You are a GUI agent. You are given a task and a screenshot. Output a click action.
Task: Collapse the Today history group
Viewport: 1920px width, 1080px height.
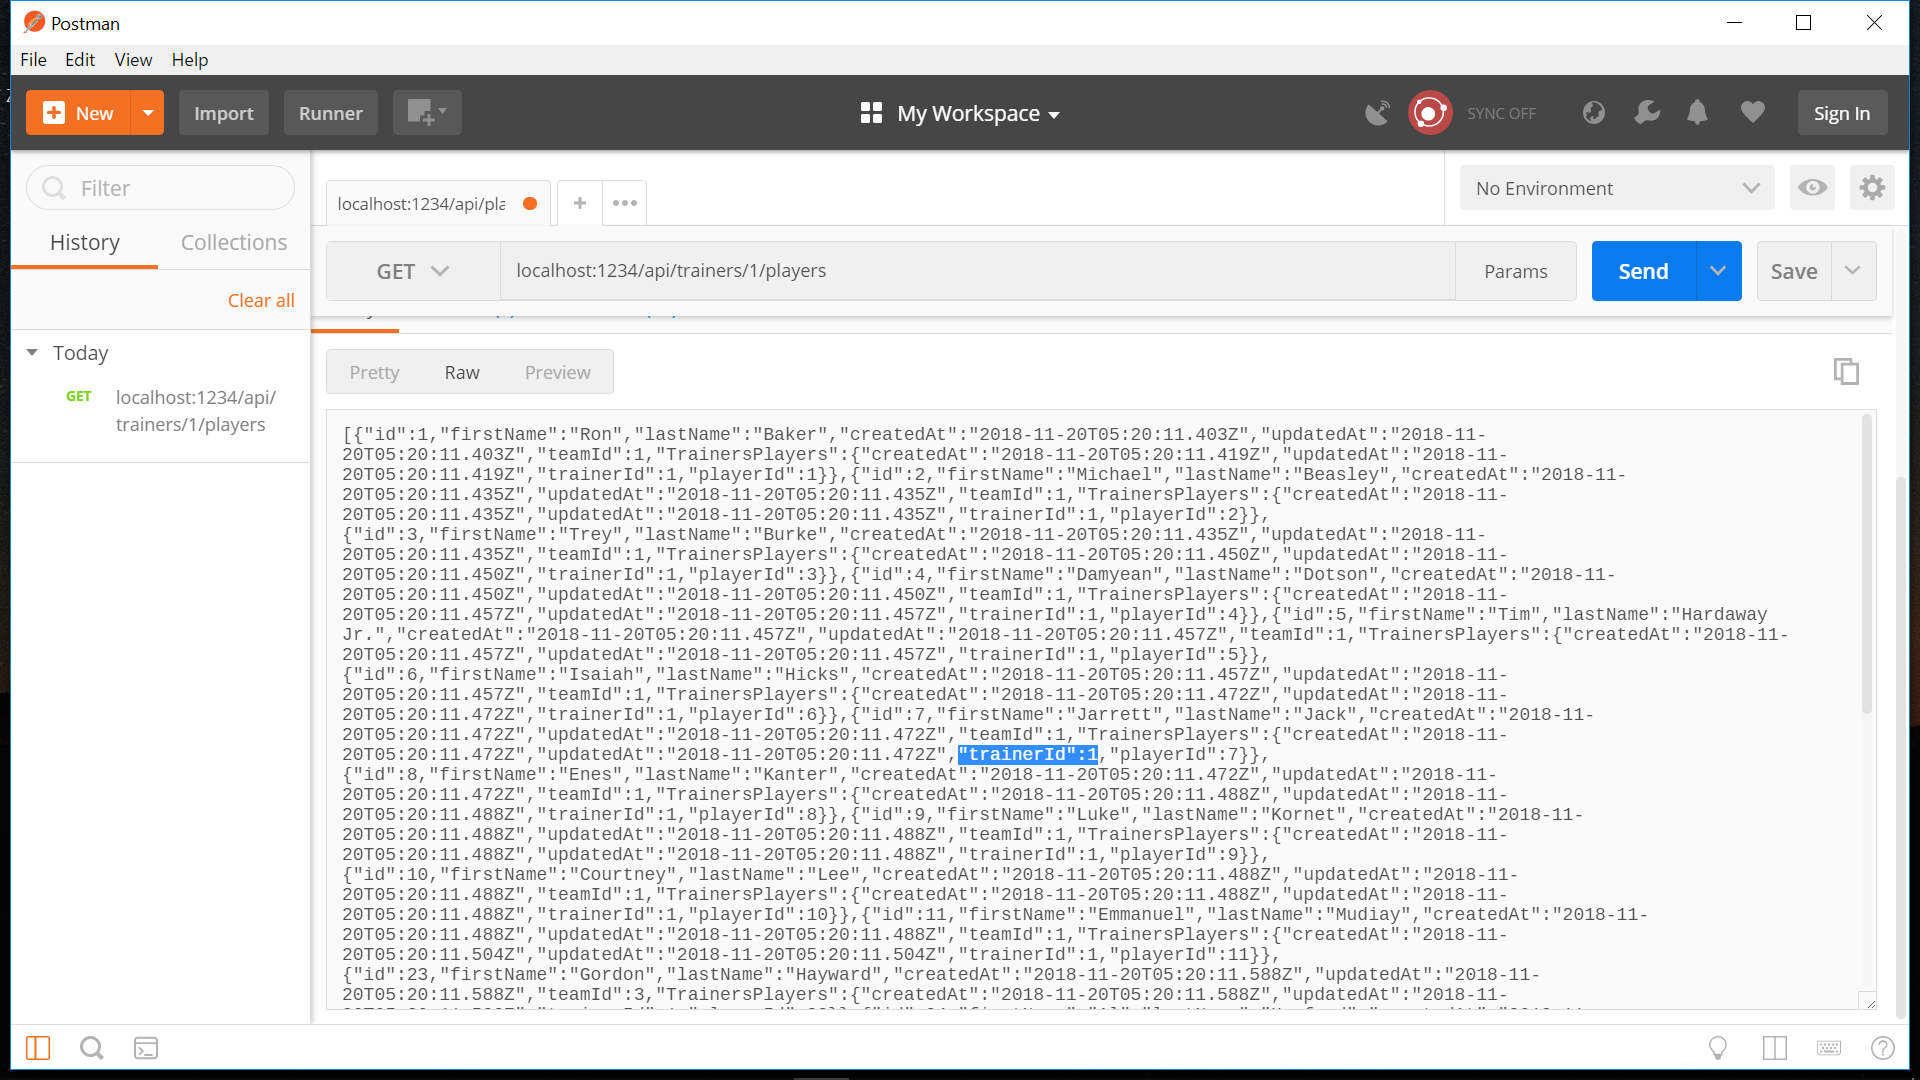[x=32, y=353]
